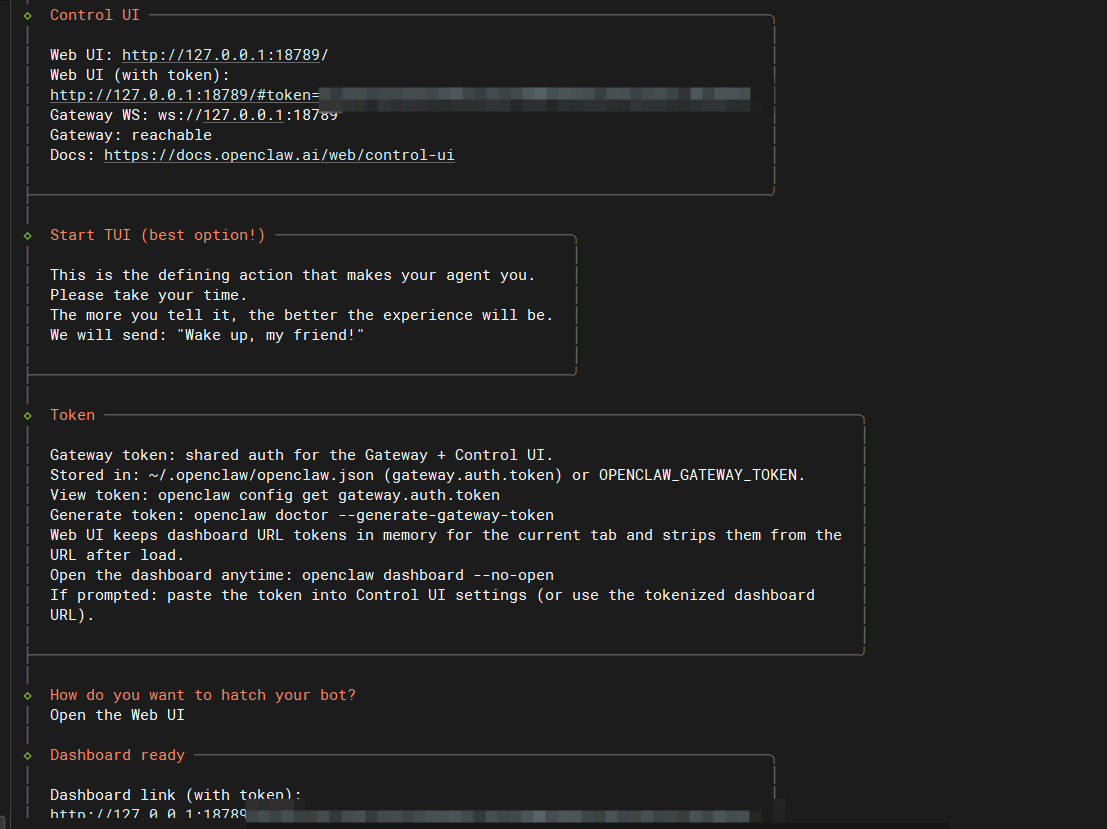1107x829 pixels.
Task: Click the diamond marker beside Start TUI
Action: pyautogui.click(x=28, y=236)
